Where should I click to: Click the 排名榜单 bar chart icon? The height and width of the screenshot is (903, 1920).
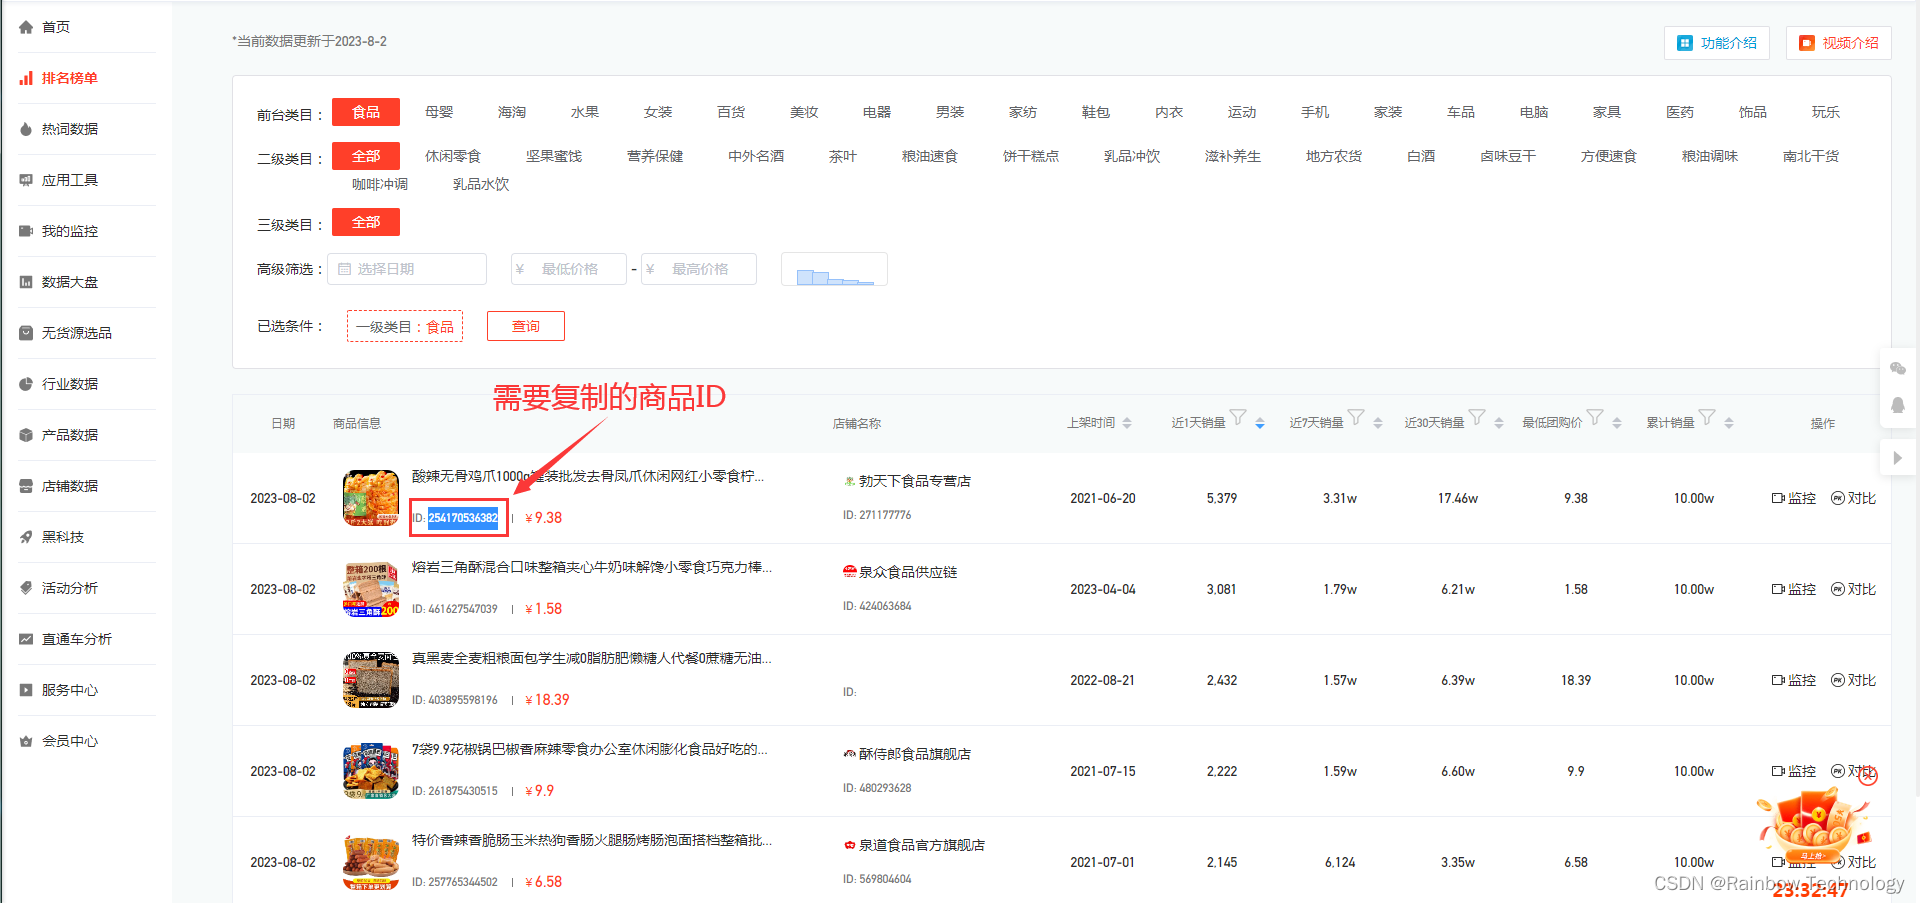pos(26,78)
